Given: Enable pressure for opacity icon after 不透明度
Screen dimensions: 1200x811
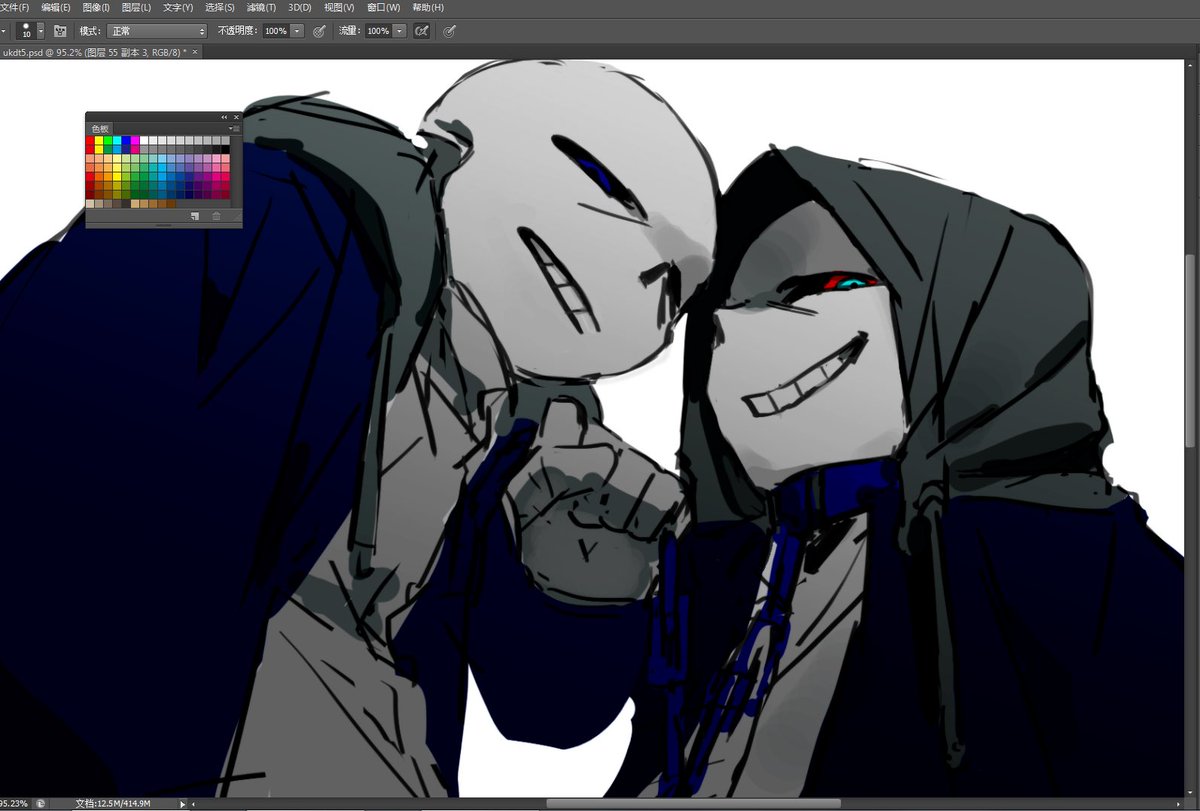Looking at the screenshot, I should 319,31.
